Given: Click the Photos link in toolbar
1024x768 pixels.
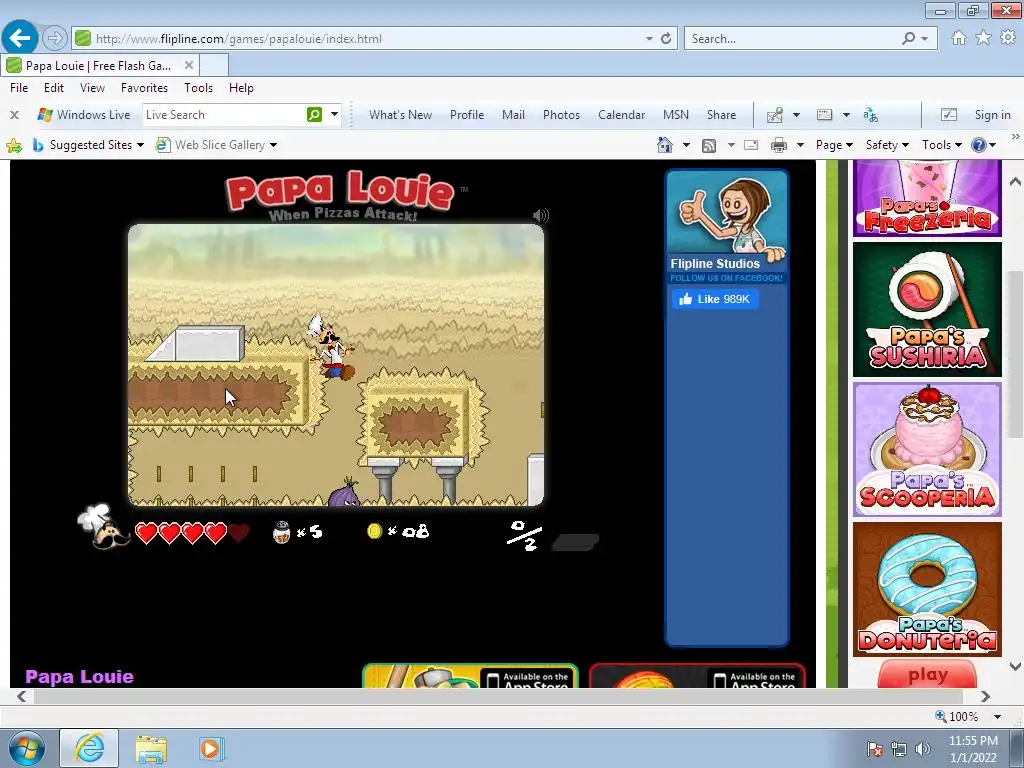Looking at the screenshot, I should tap(561, 115).
